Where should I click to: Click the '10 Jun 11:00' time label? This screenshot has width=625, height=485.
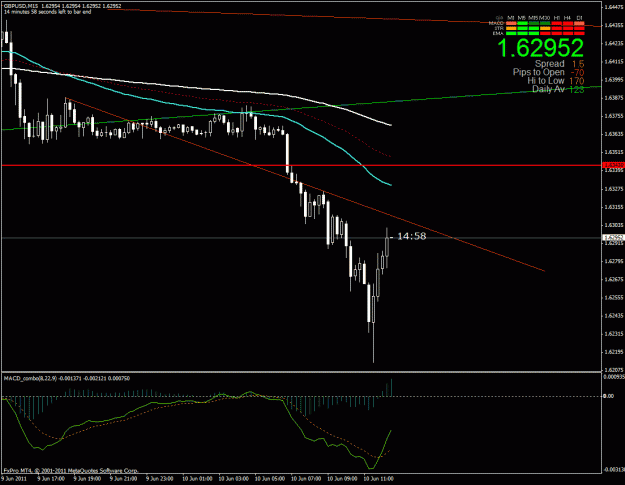click(x=378, y=479)
